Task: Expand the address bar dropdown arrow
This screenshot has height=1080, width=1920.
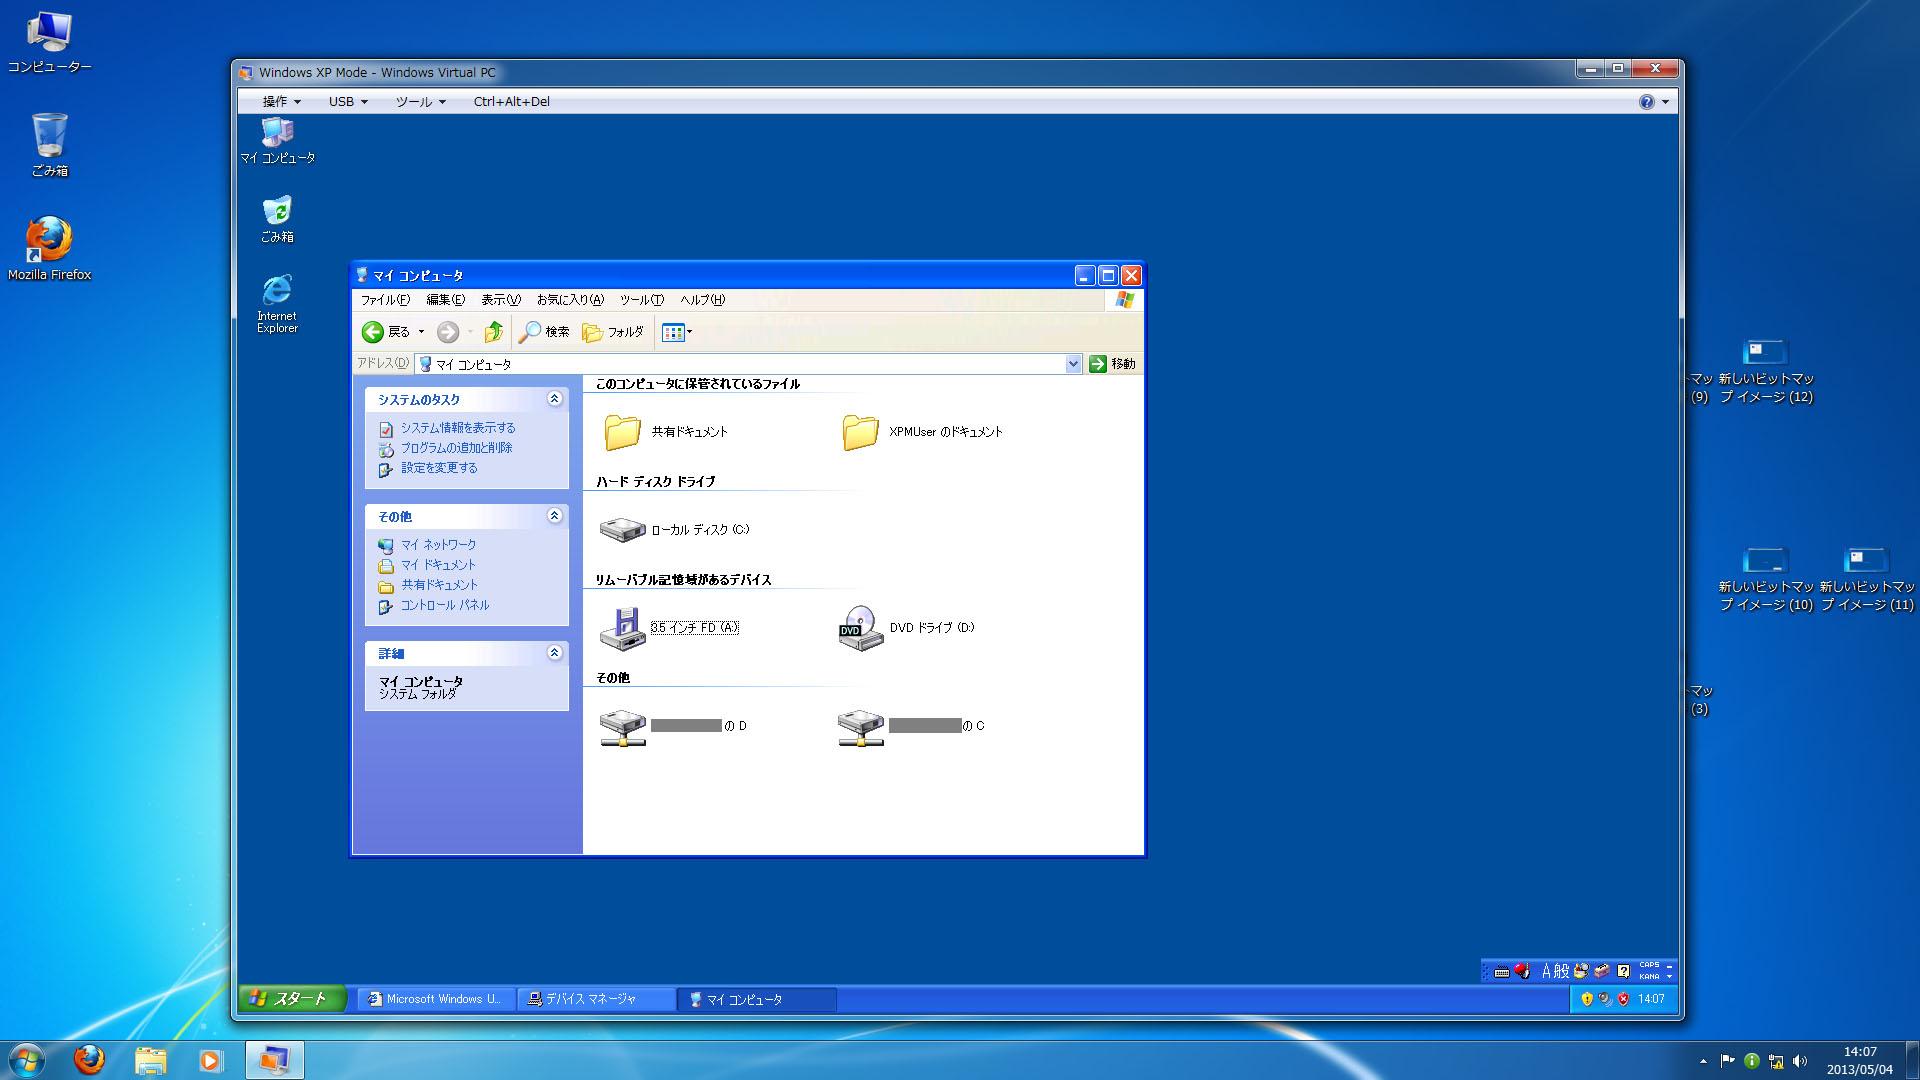Action: pyautogui.click(x=1073, y=364)
